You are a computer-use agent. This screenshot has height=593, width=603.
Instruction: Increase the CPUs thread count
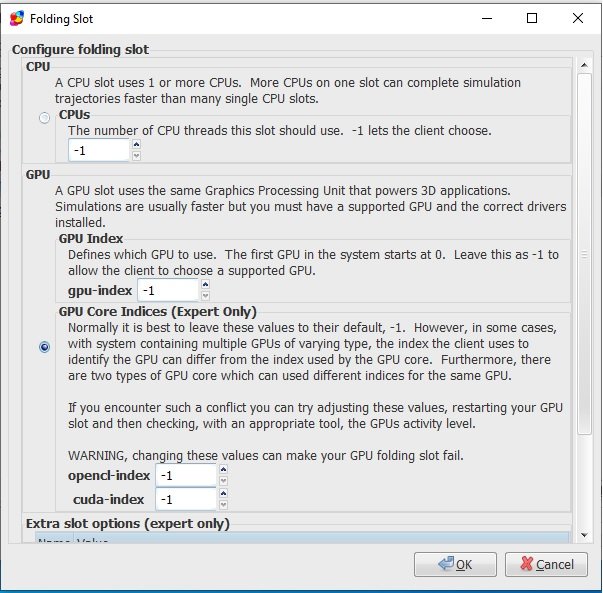tap(136, 144)
